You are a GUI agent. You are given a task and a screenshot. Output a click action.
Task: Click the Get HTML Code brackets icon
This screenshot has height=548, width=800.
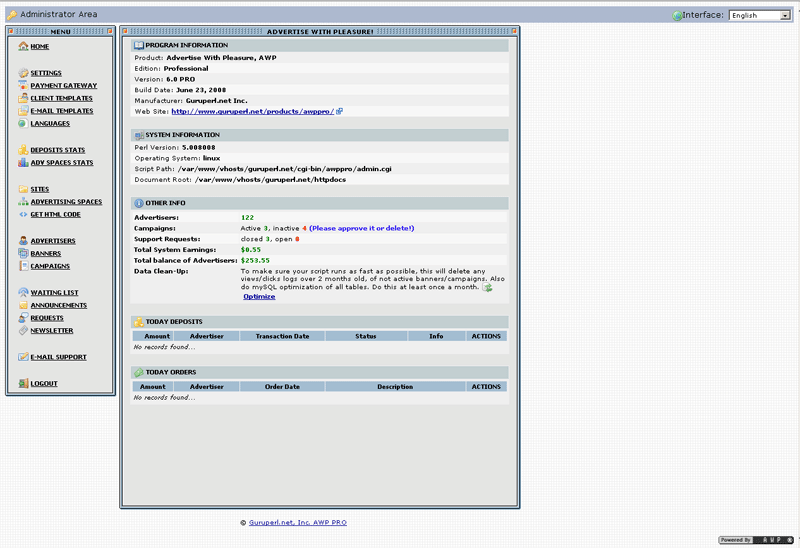(x=23, y=214)
